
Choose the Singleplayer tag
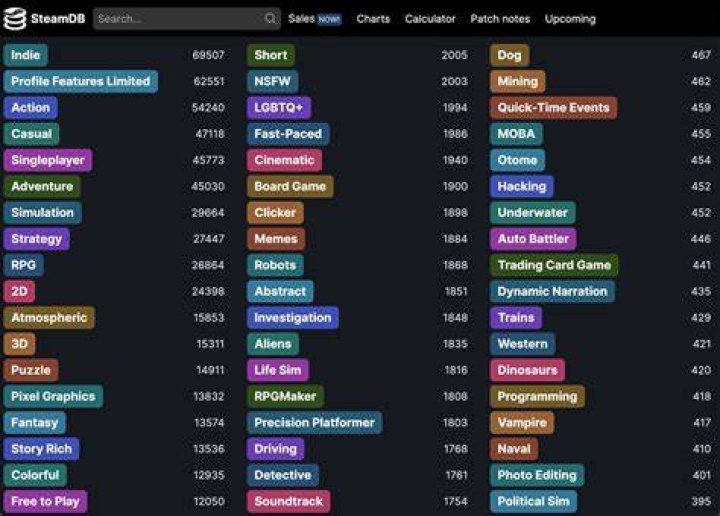pyautogui.click(x=48, y=160)
